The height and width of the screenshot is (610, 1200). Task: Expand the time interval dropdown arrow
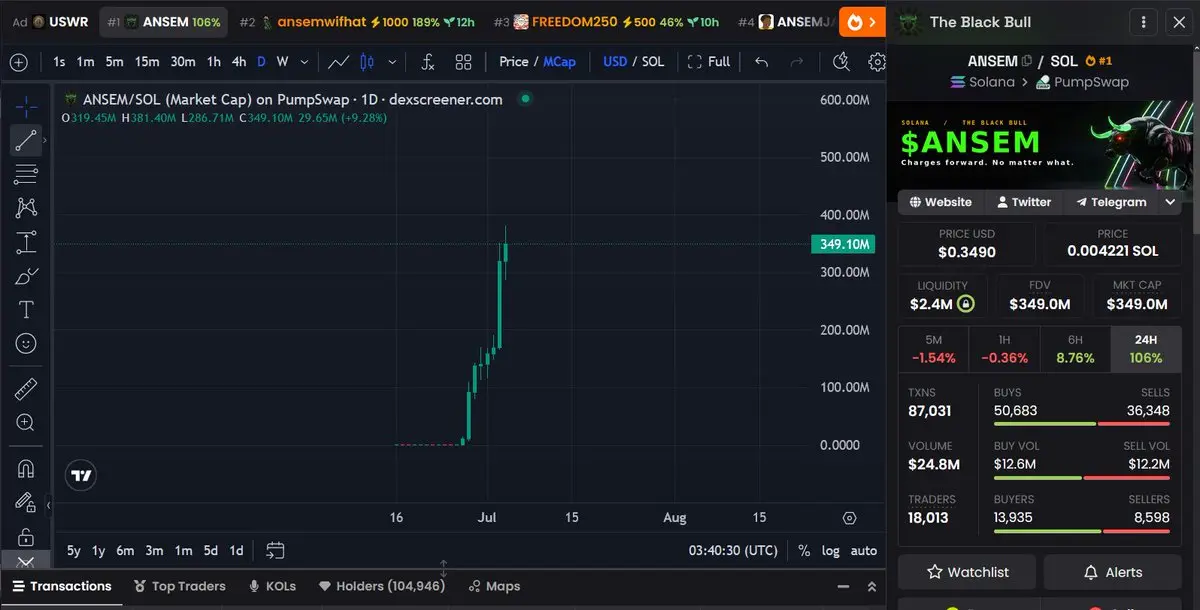pyautogui.click(x=305, y=62)
